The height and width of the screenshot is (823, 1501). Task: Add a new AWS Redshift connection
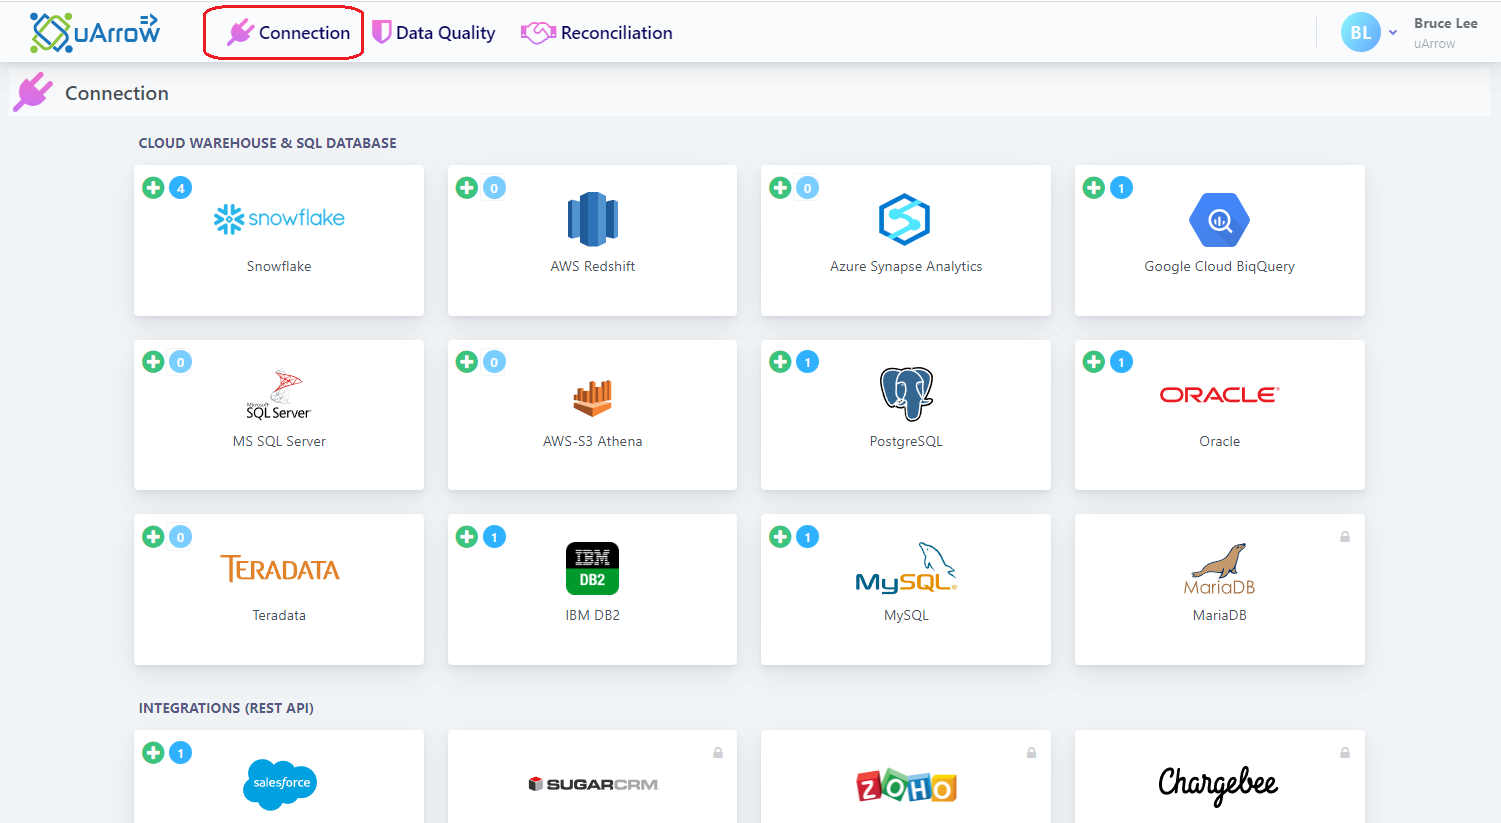point(467,188)
